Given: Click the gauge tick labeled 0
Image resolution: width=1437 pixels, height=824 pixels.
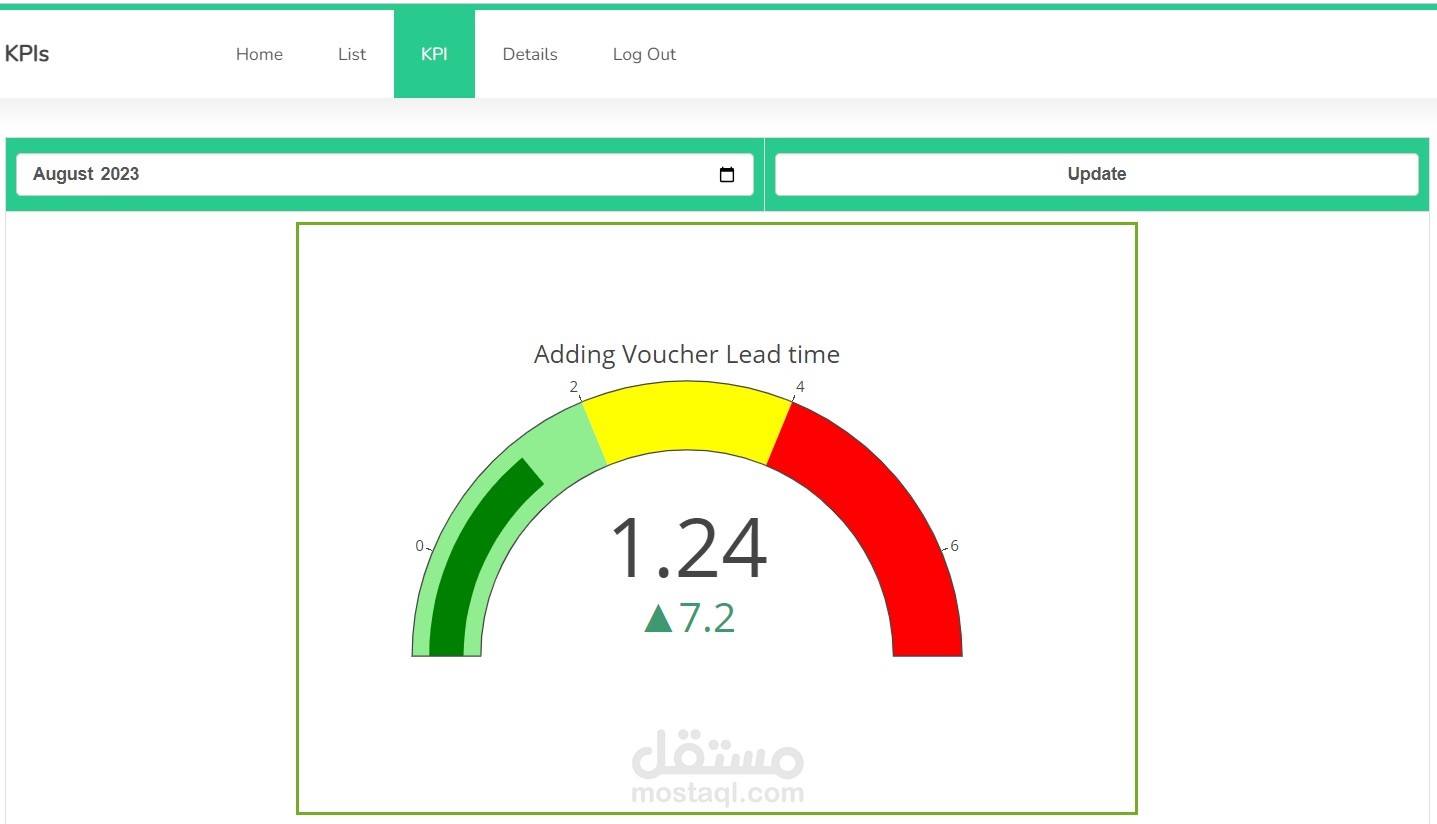Looking at the screenshot, I should coord(420,546).
